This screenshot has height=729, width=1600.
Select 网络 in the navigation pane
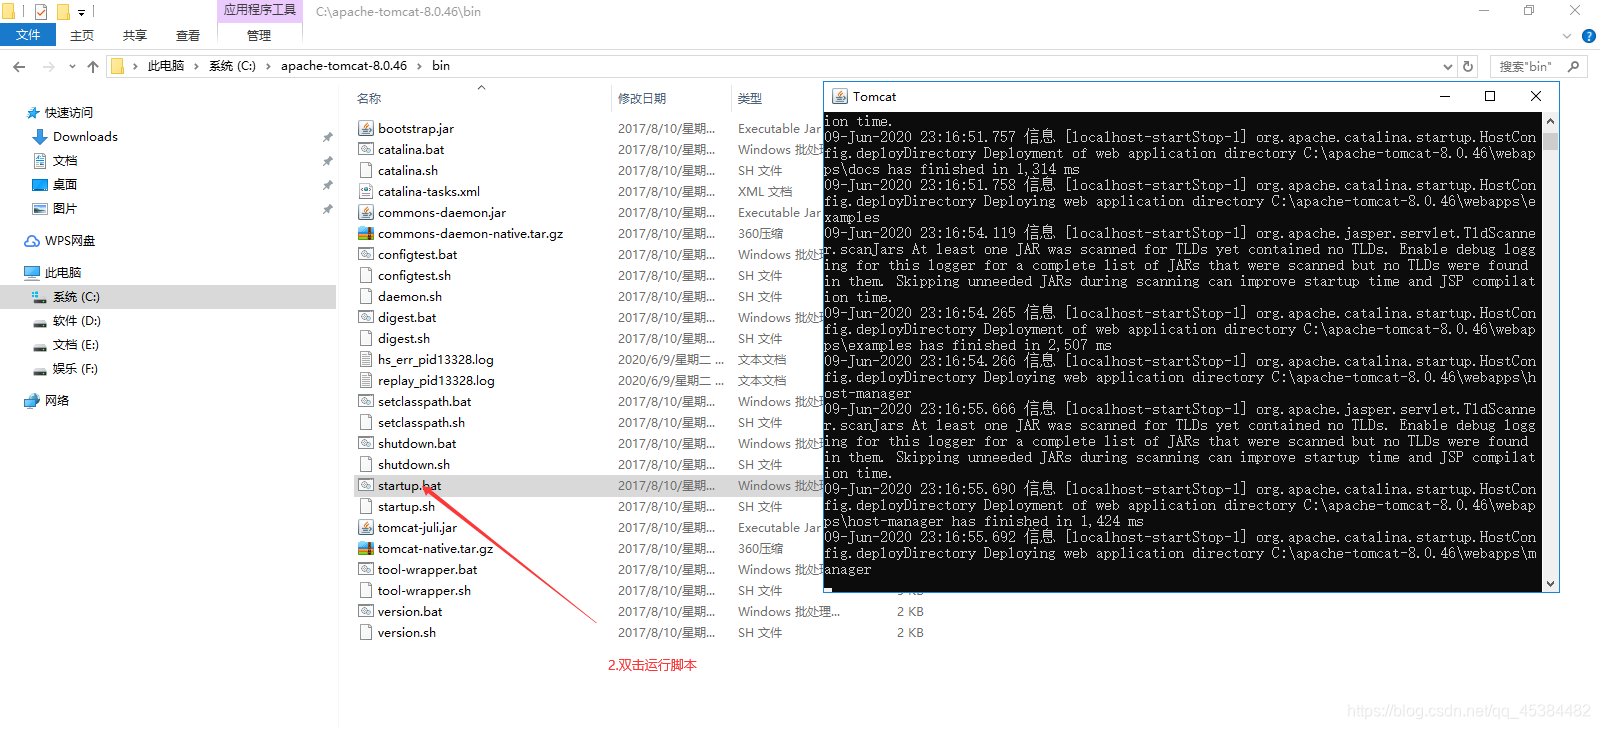(57, 401)
